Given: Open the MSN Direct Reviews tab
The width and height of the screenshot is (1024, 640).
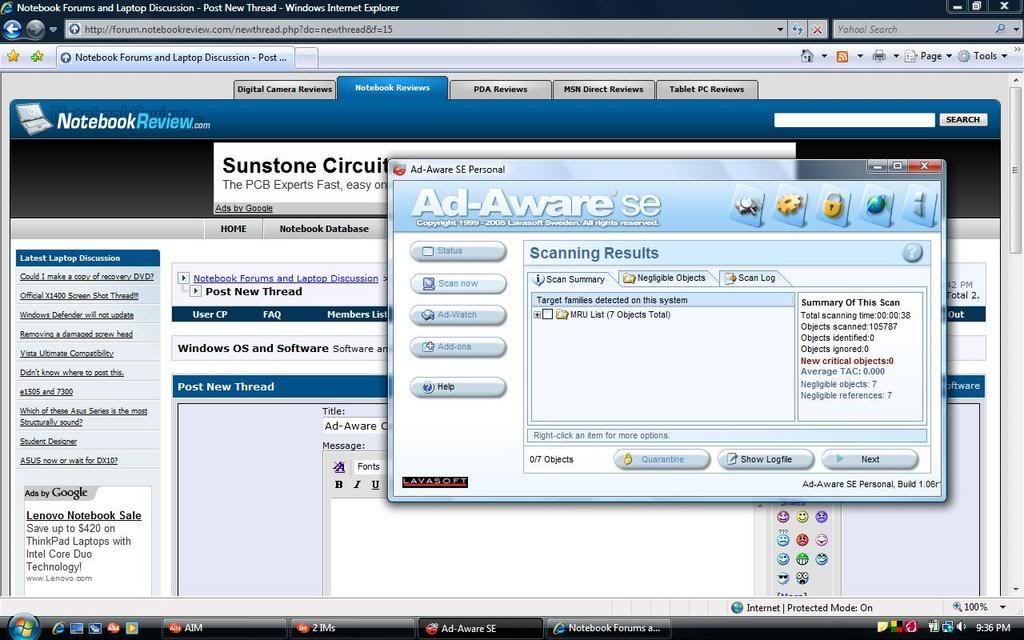Looking at the screenshot, I should 603,89.
